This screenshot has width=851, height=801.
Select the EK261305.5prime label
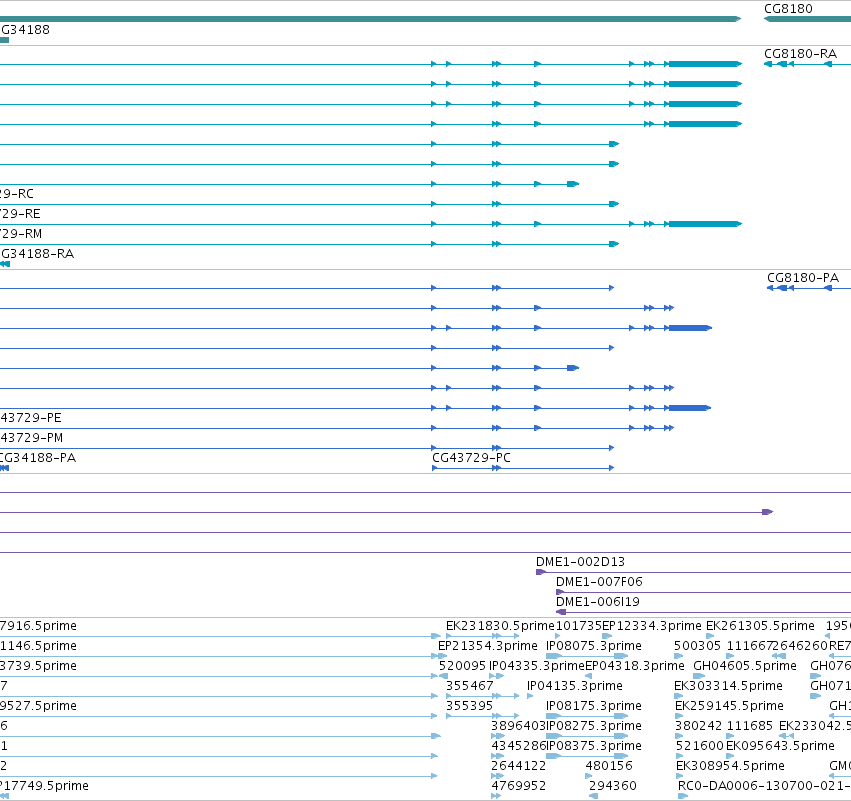(x=760, y=626)
